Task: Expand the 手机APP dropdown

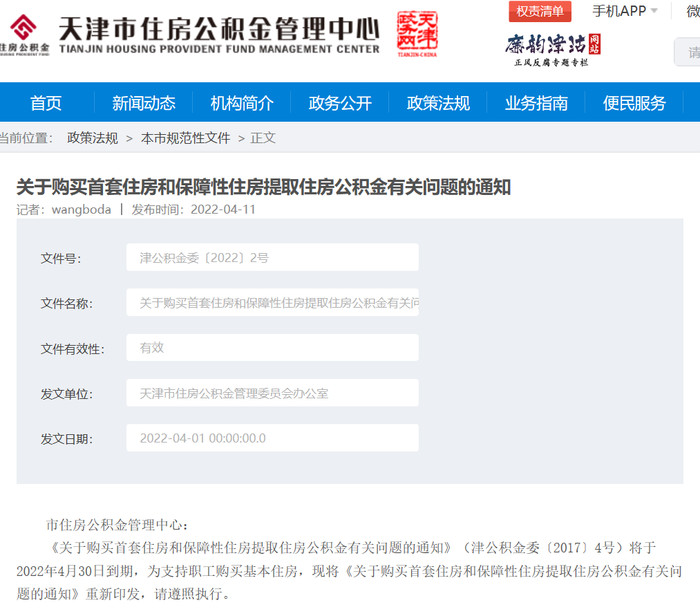Action: [625, 11]
